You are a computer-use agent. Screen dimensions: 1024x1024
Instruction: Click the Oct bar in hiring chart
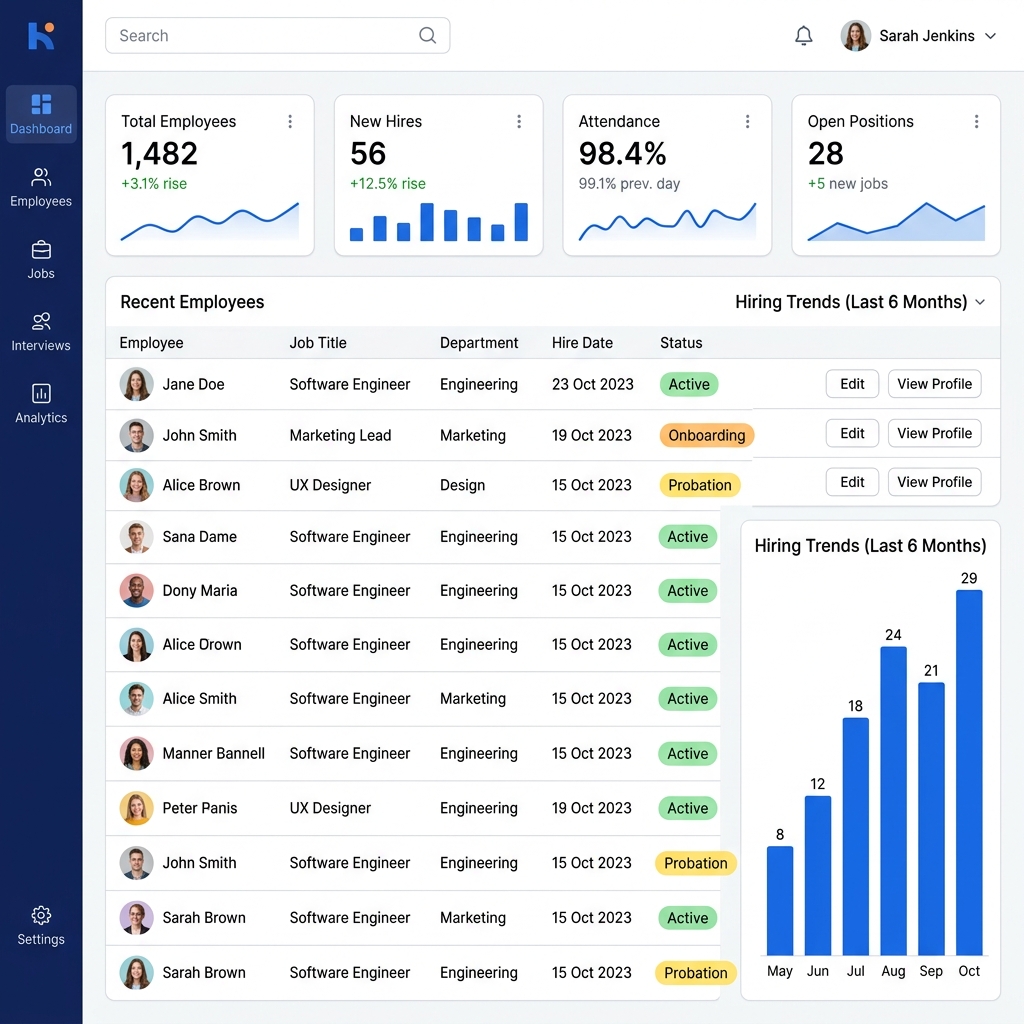pos(969,773)
